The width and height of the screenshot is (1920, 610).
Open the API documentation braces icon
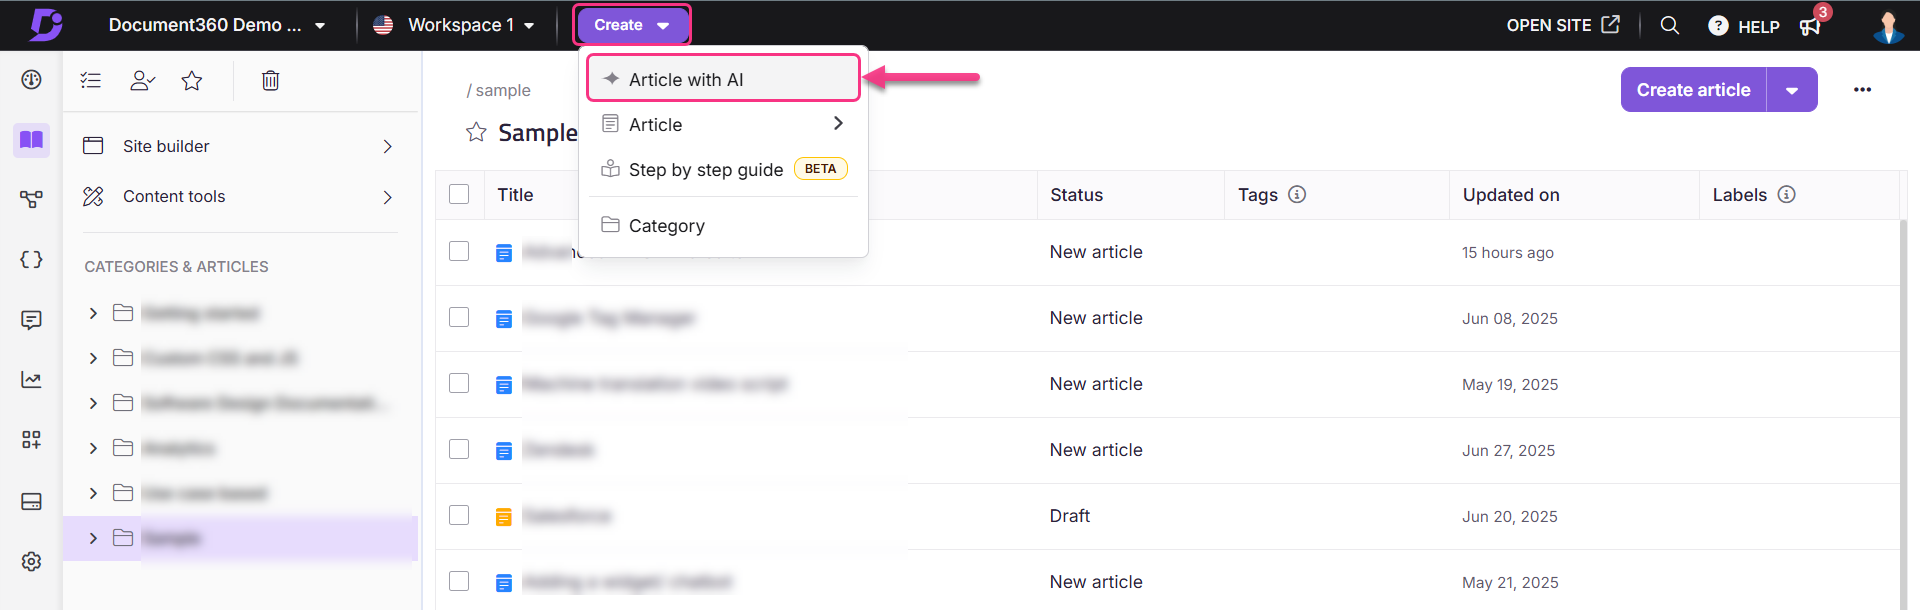pos(31,260)
